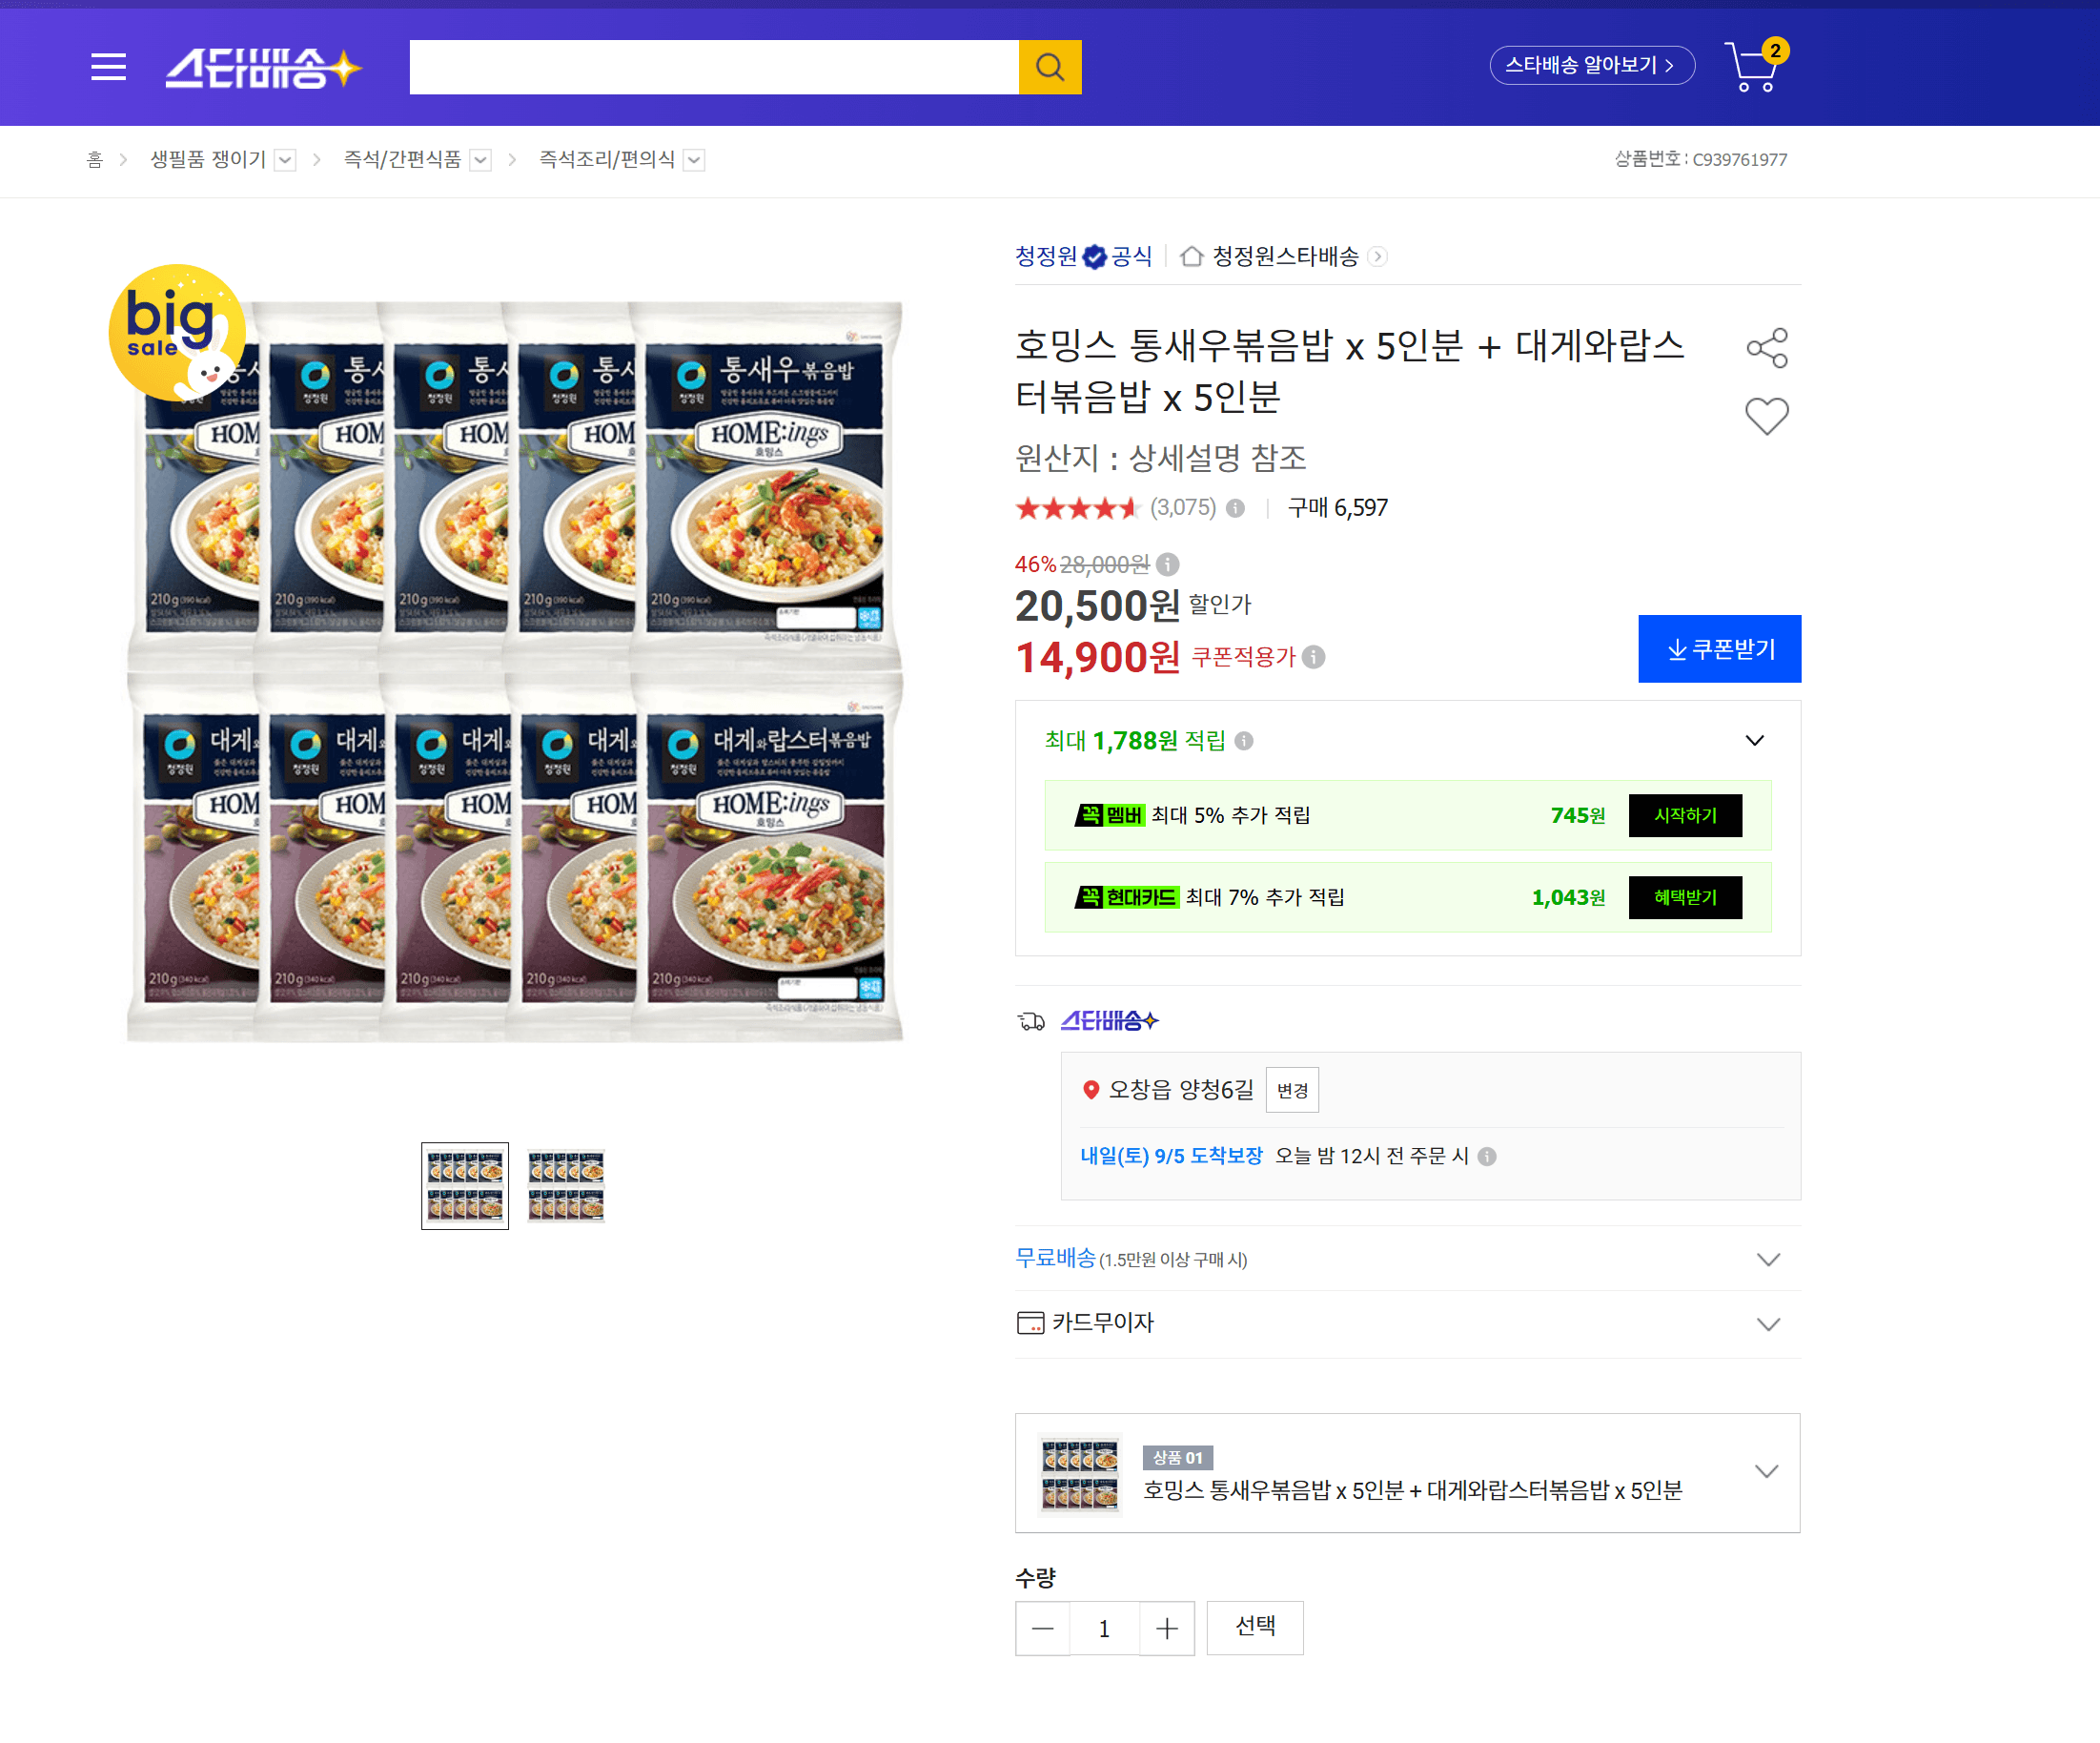2100x1743 pixels.
Task: Select the second product thumbnail
Action: (x=566, y=1186)
